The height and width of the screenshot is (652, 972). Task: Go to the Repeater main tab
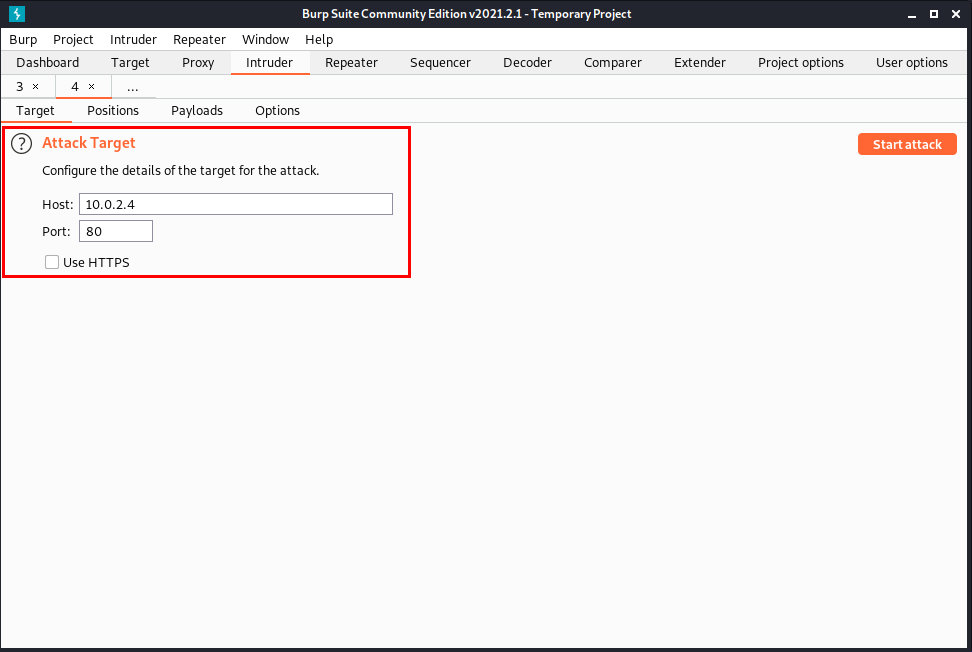click(x=351, y=63)
